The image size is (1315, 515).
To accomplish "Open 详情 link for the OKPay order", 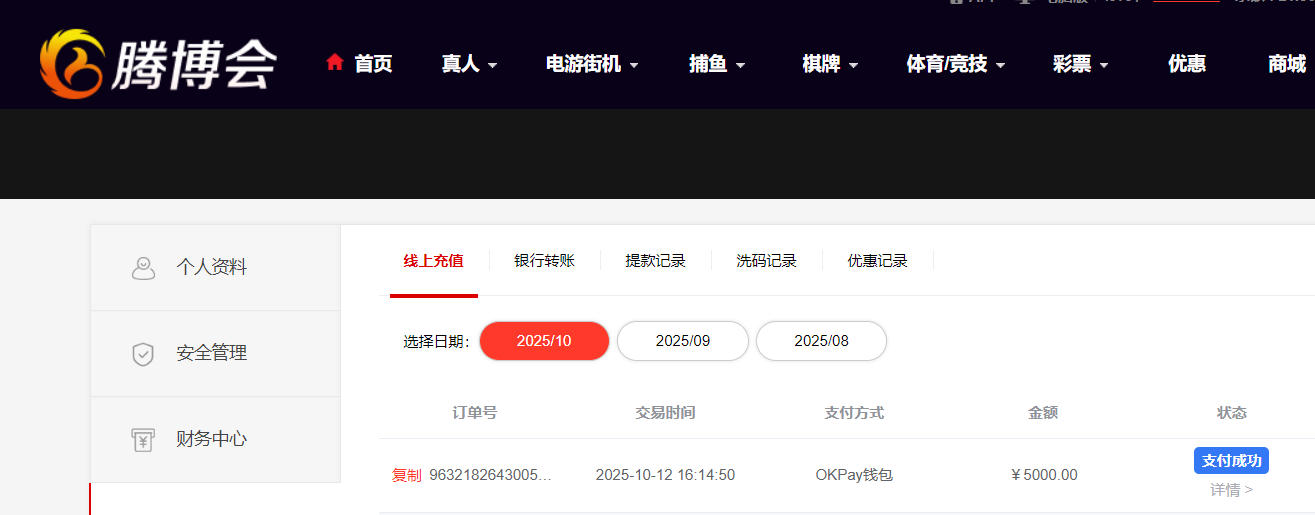I will point(1231,490).
